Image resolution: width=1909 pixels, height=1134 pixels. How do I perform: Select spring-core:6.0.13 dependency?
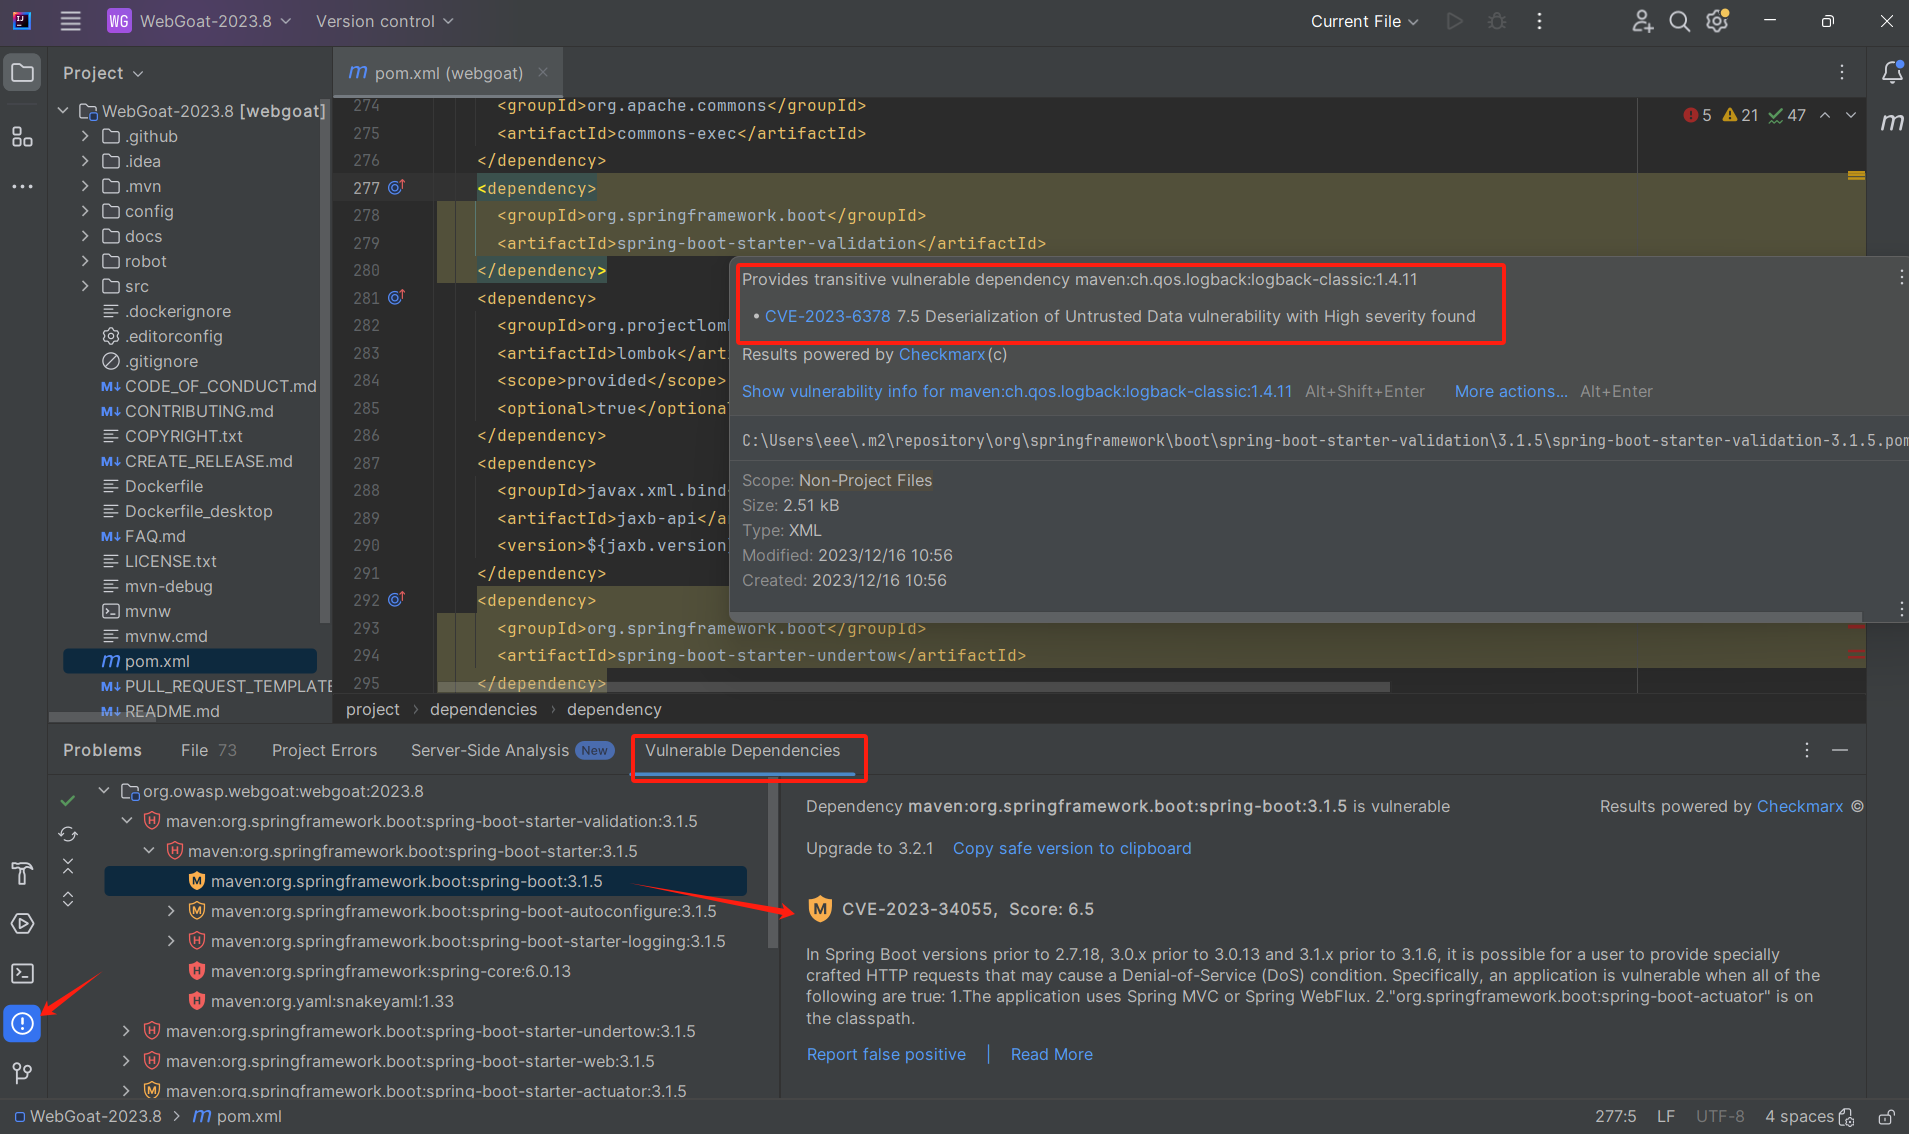390,971
